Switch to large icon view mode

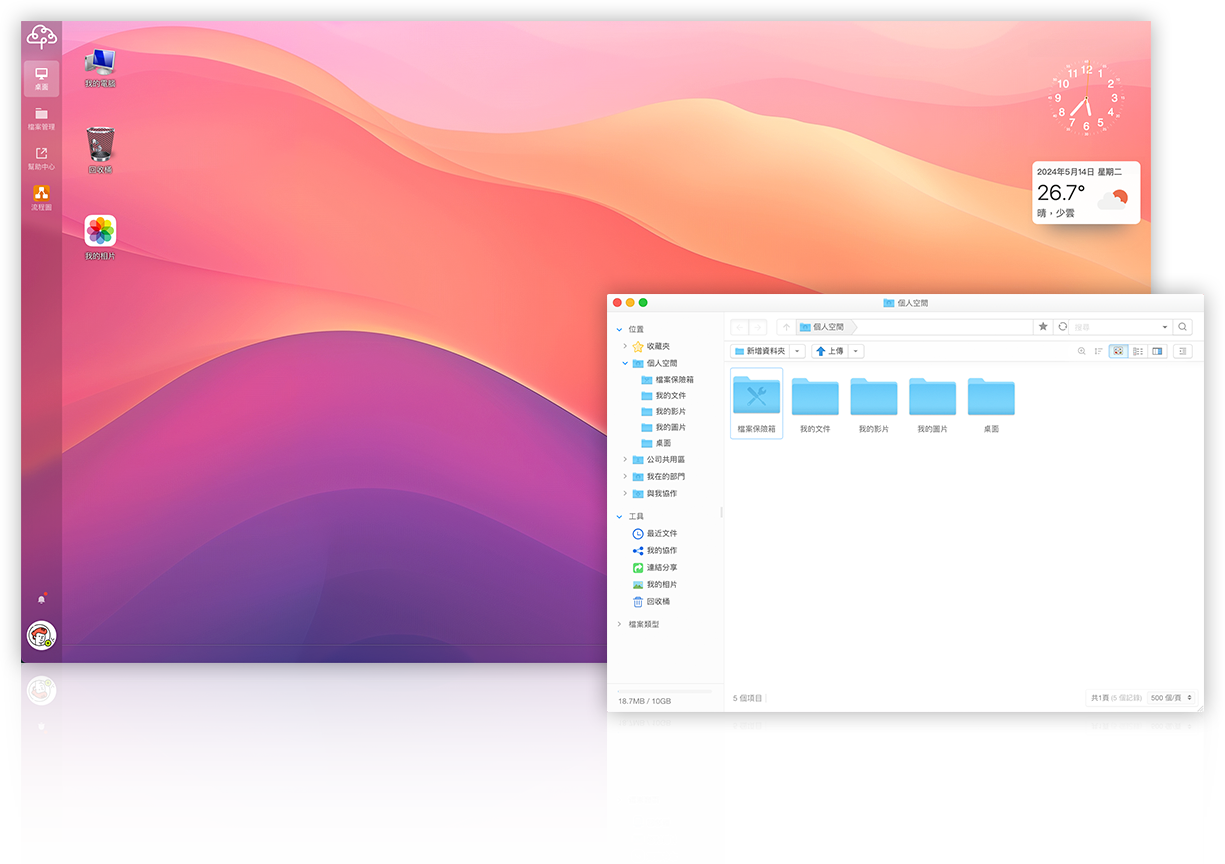click(x=1118, y=352)
